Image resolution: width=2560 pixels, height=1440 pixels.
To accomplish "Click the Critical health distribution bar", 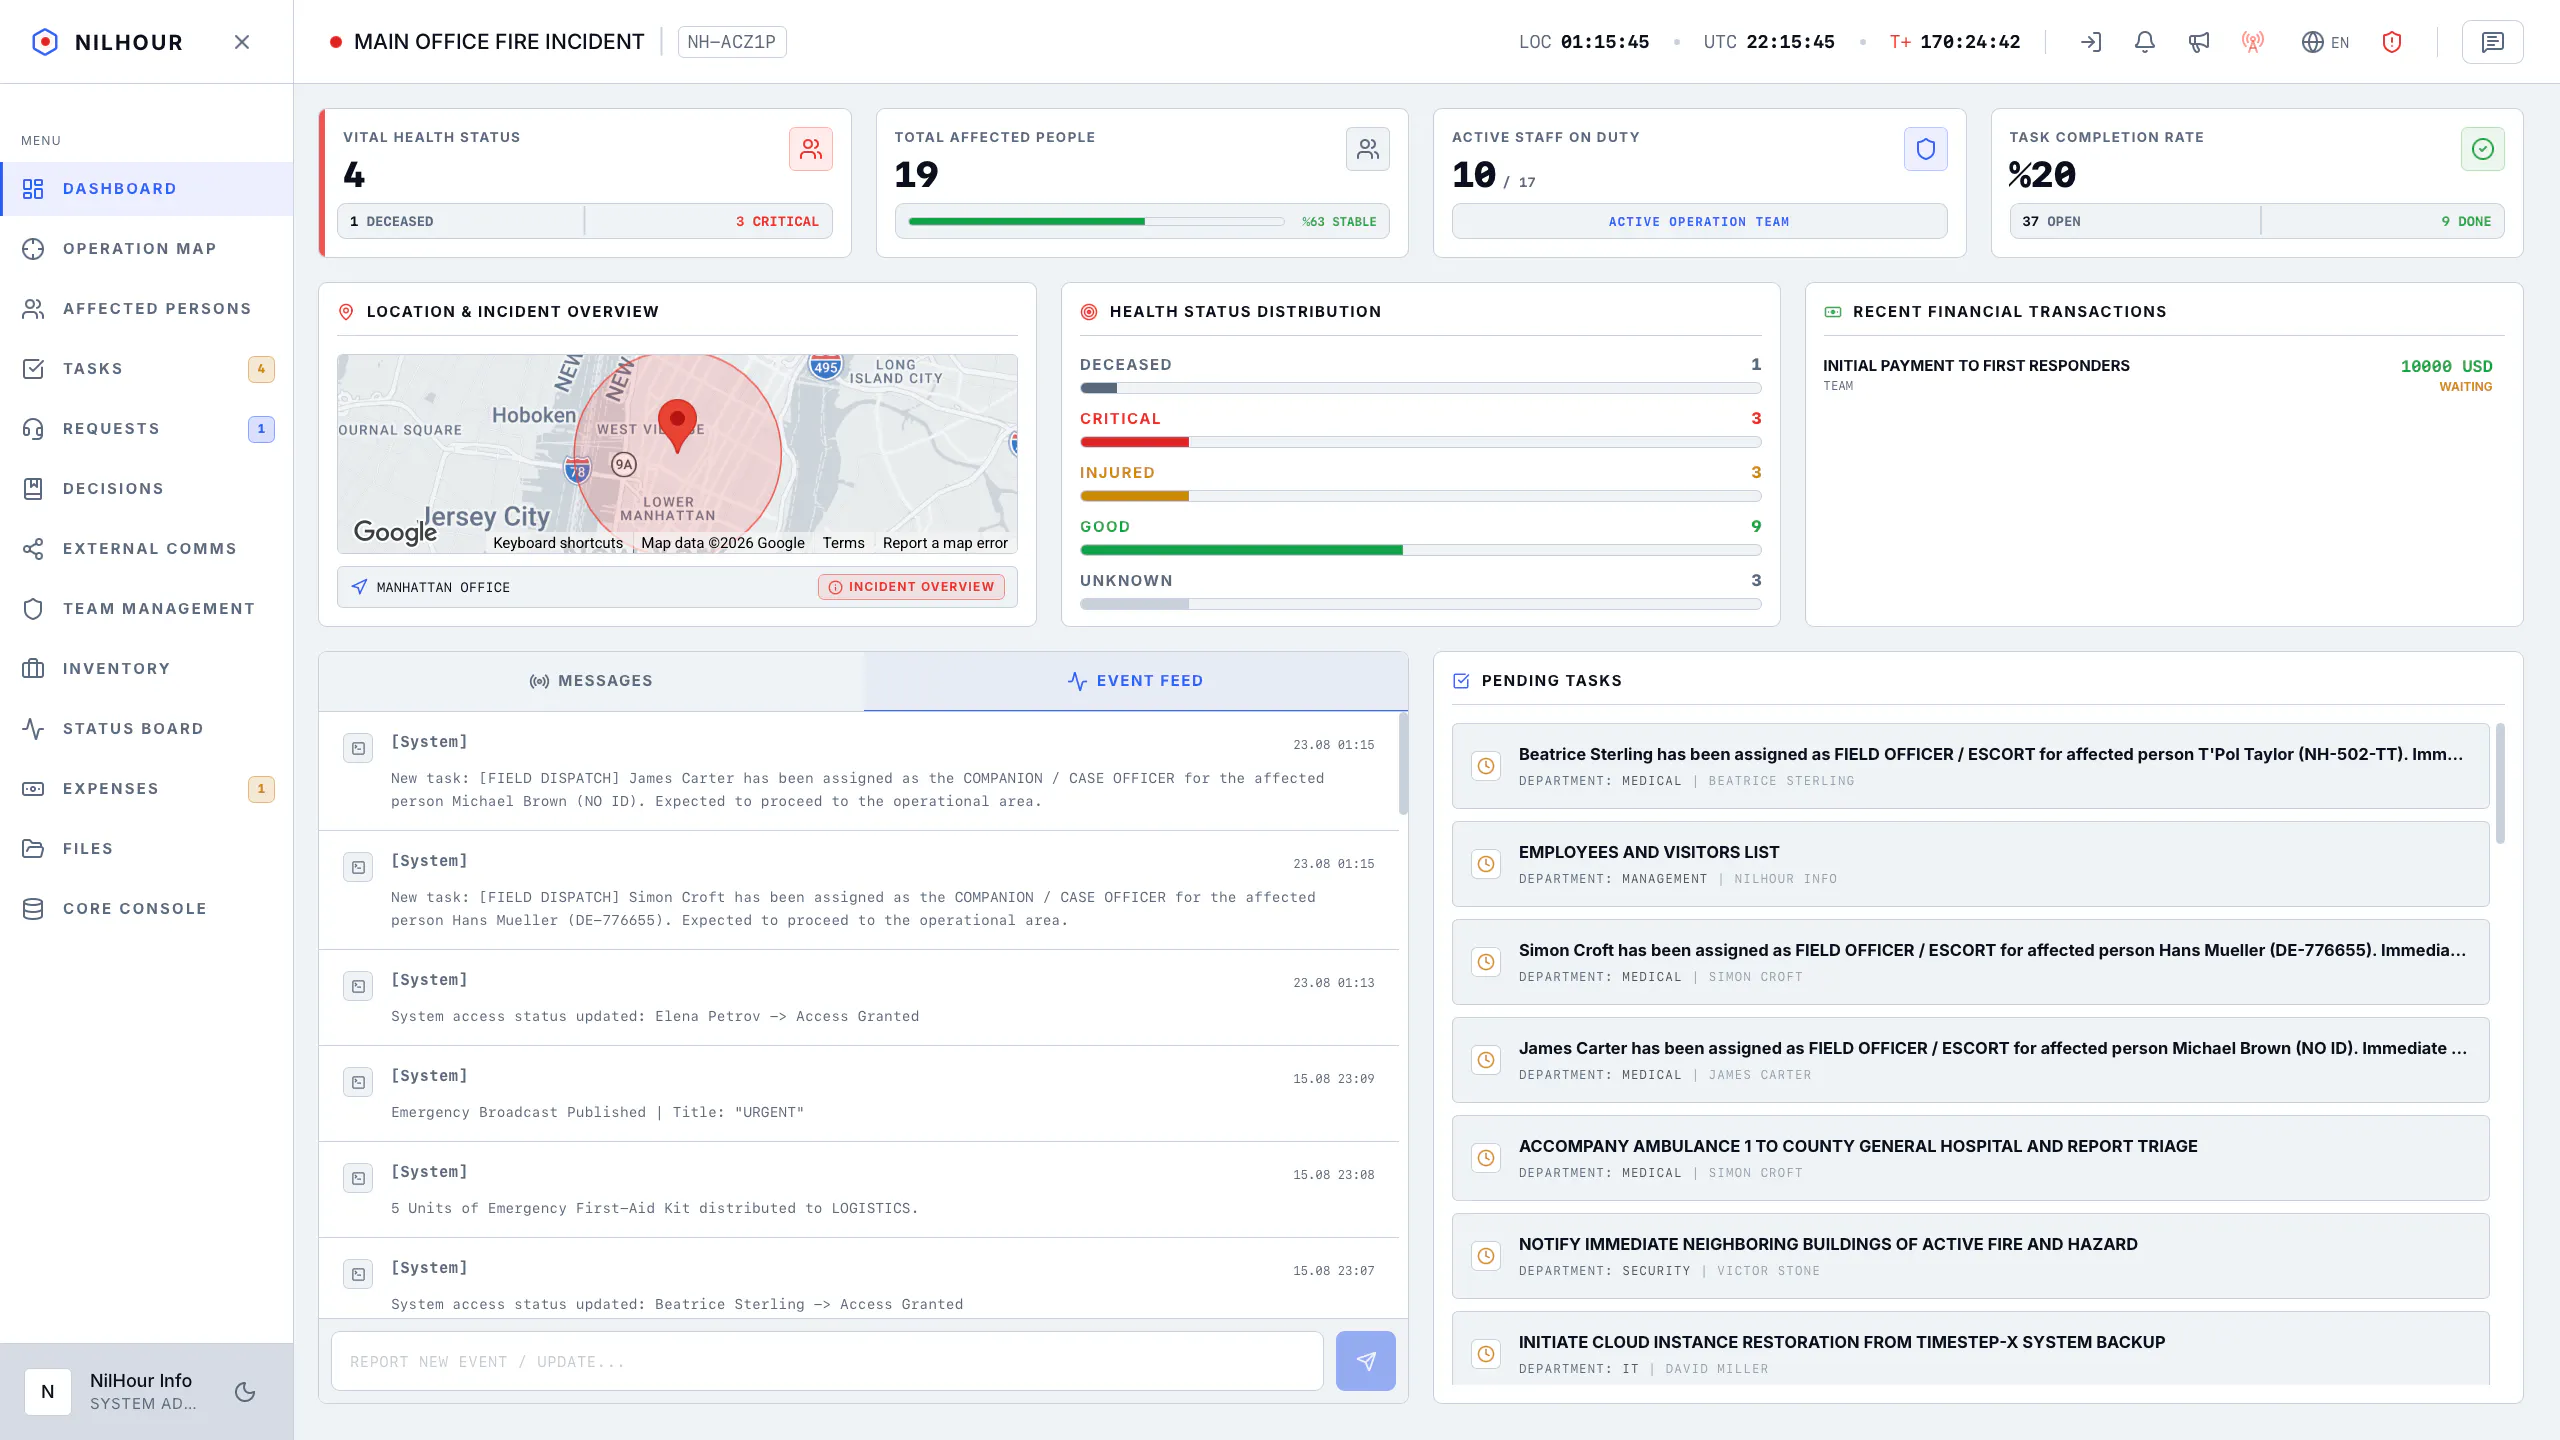I will (x=1420, y=442).
